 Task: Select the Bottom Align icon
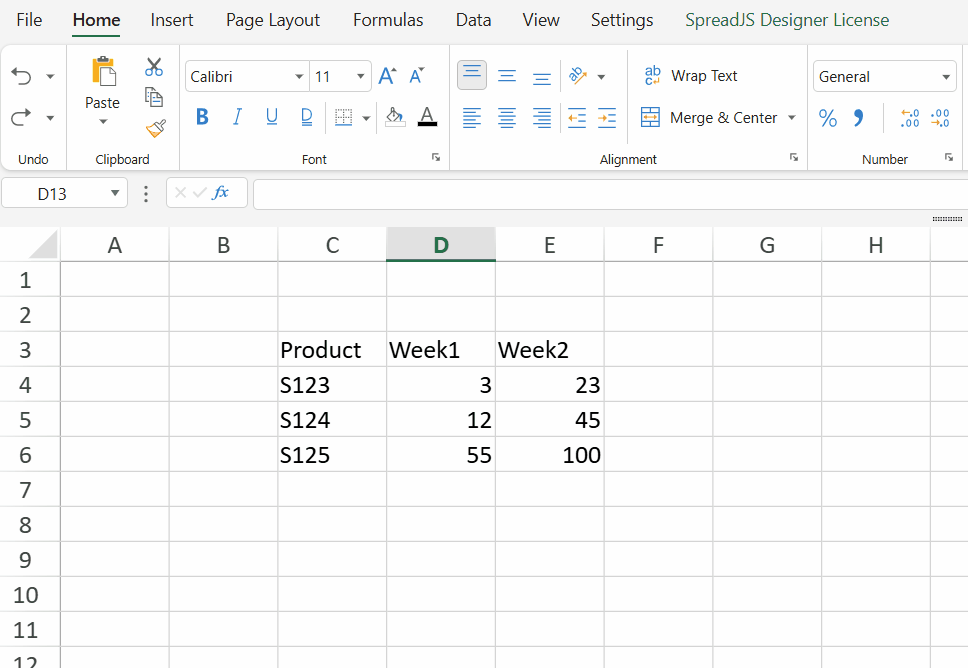[x=541, y=77]
